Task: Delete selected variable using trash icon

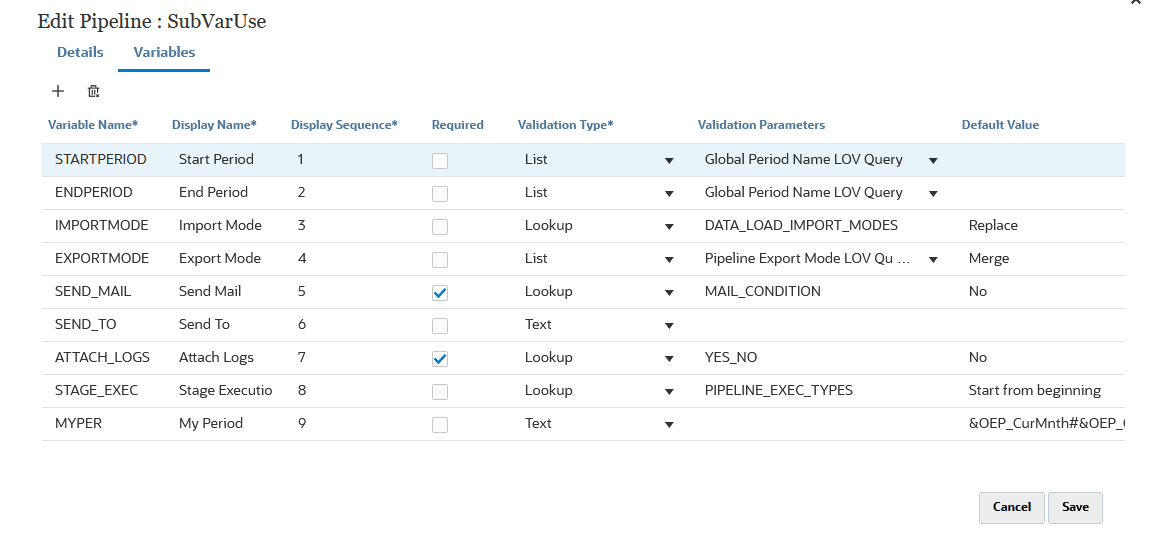Action: 93,91
